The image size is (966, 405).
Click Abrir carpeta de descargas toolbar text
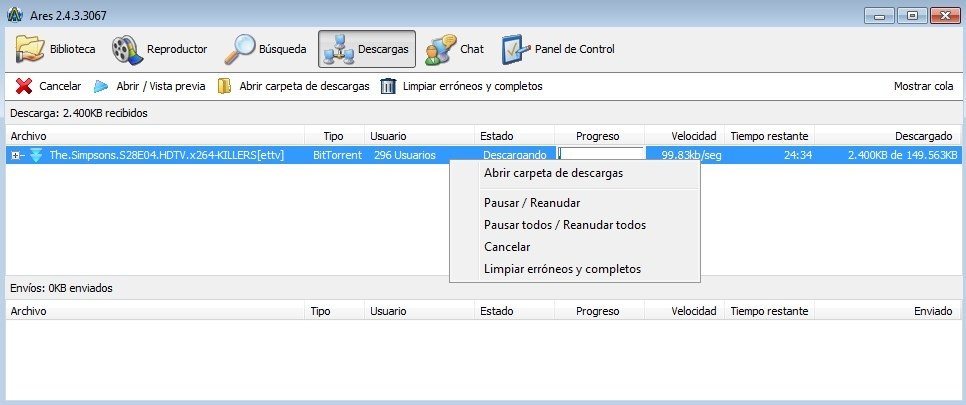point(304,86)
